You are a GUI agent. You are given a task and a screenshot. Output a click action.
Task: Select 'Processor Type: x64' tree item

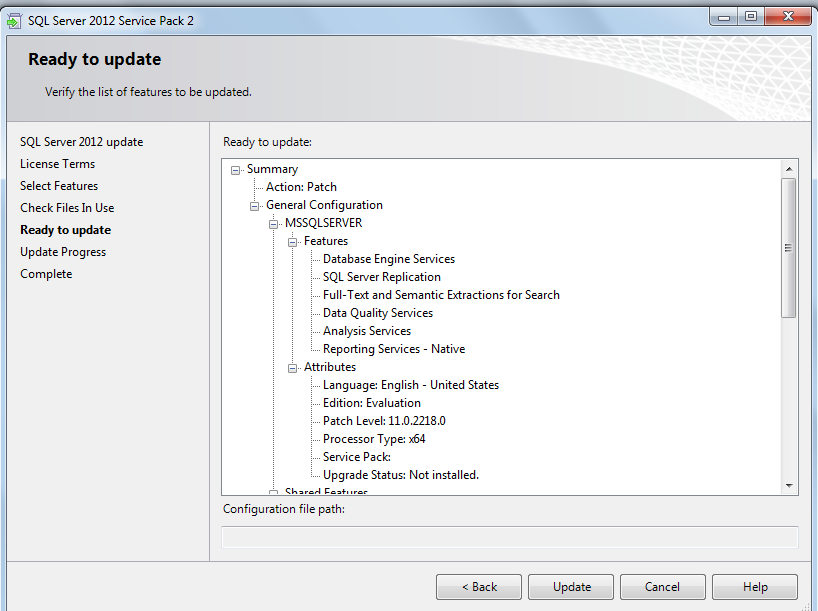tap(374, 439)
